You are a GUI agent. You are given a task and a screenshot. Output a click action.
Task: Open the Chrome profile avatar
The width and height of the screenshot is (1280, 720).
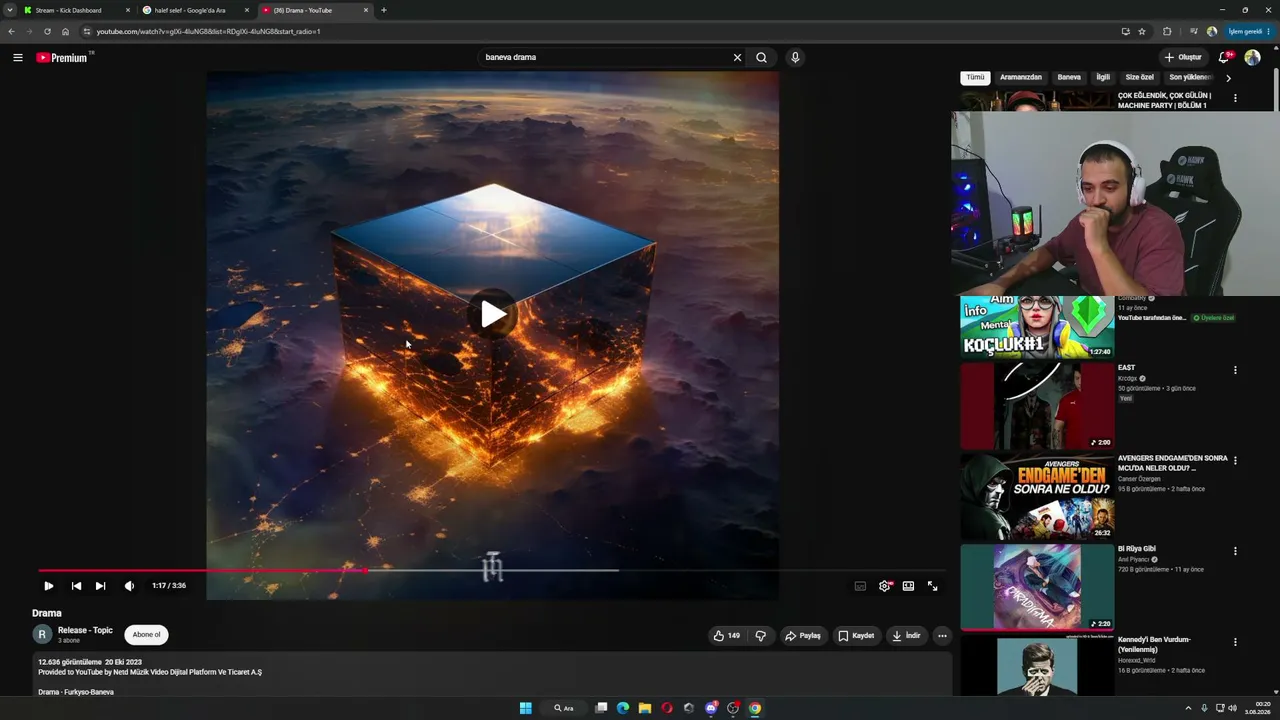point(1212,31)
